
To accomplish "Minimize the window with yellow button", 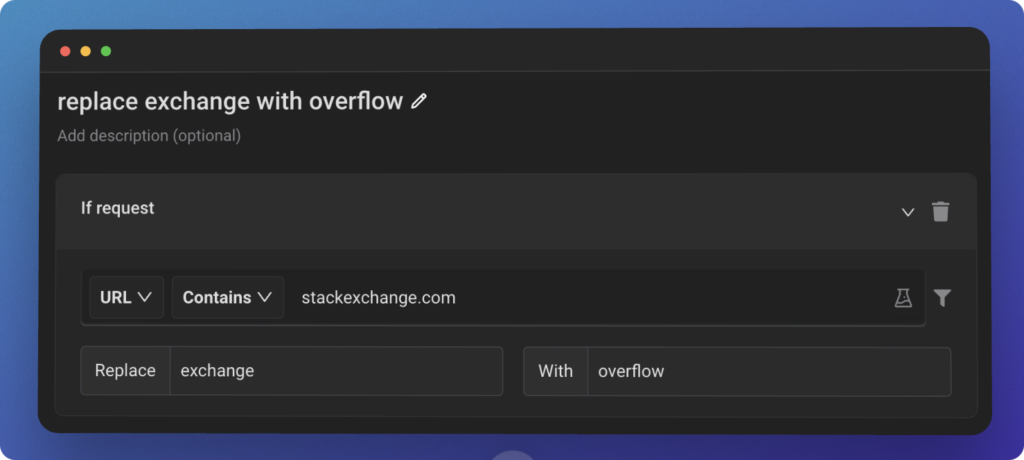I will 86,51.
